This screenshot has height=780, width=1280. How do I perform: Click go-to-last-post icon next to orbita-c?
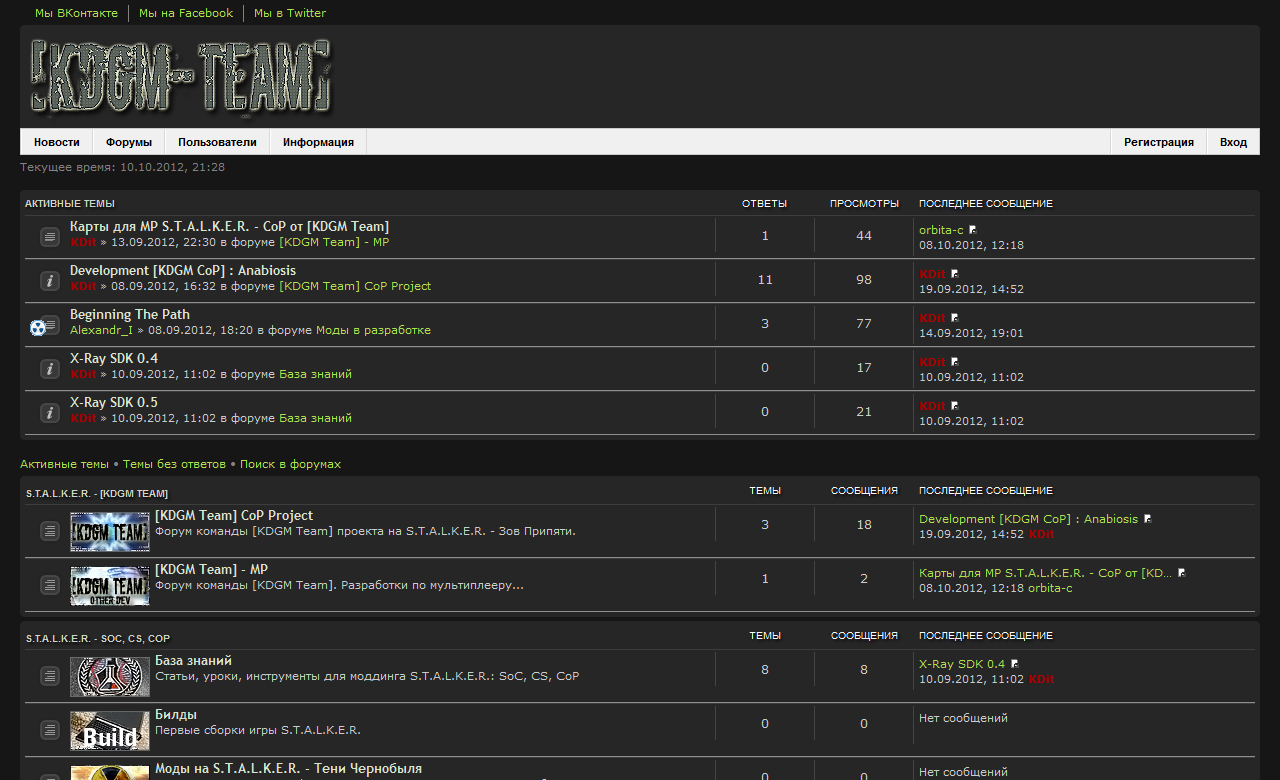tap(973, 230)
